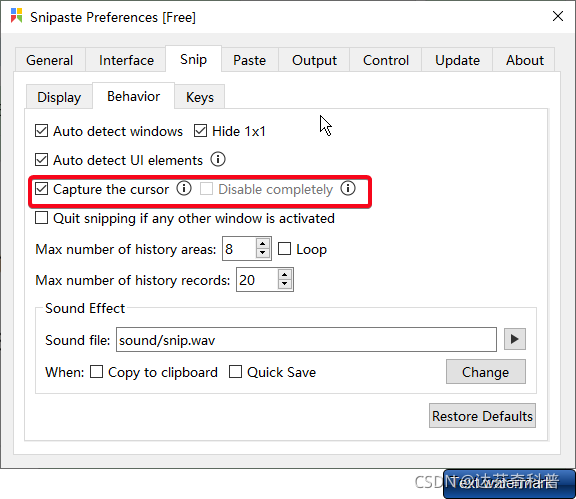Decrease max number of history areas
This screenshot has height=499, width=576.
(263, 253)
